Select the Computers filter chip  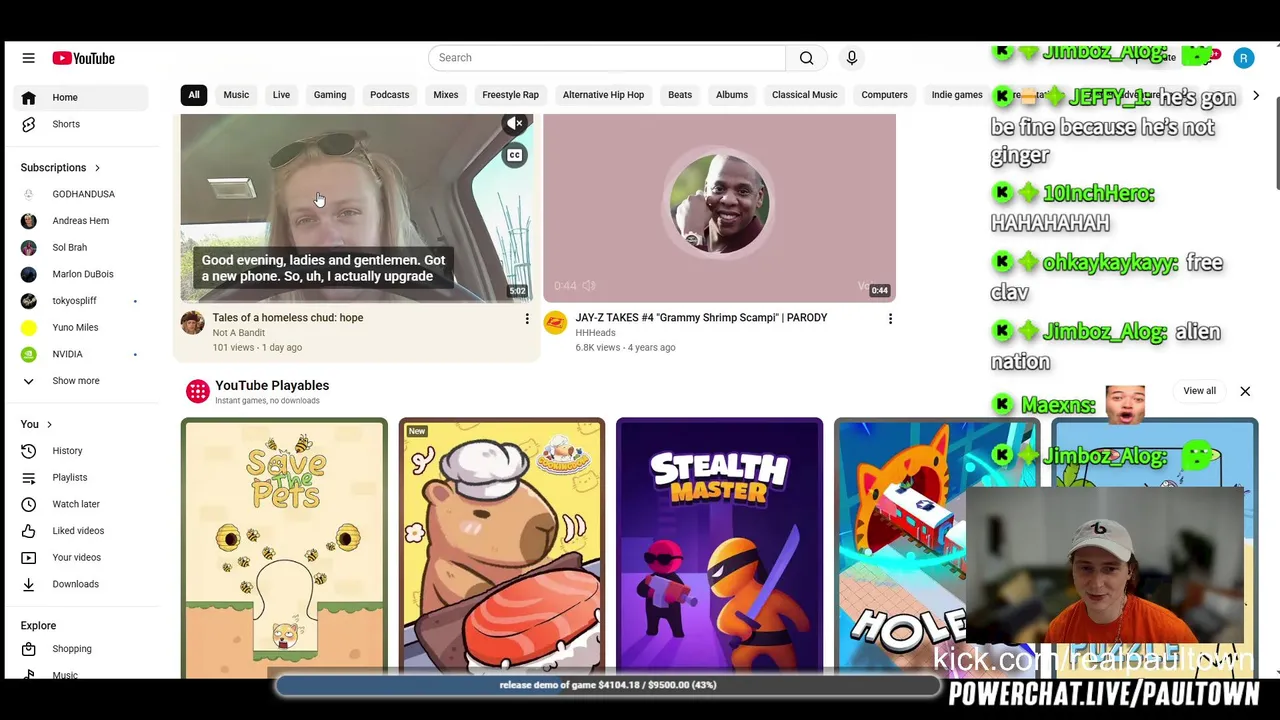tap(884, 95)
